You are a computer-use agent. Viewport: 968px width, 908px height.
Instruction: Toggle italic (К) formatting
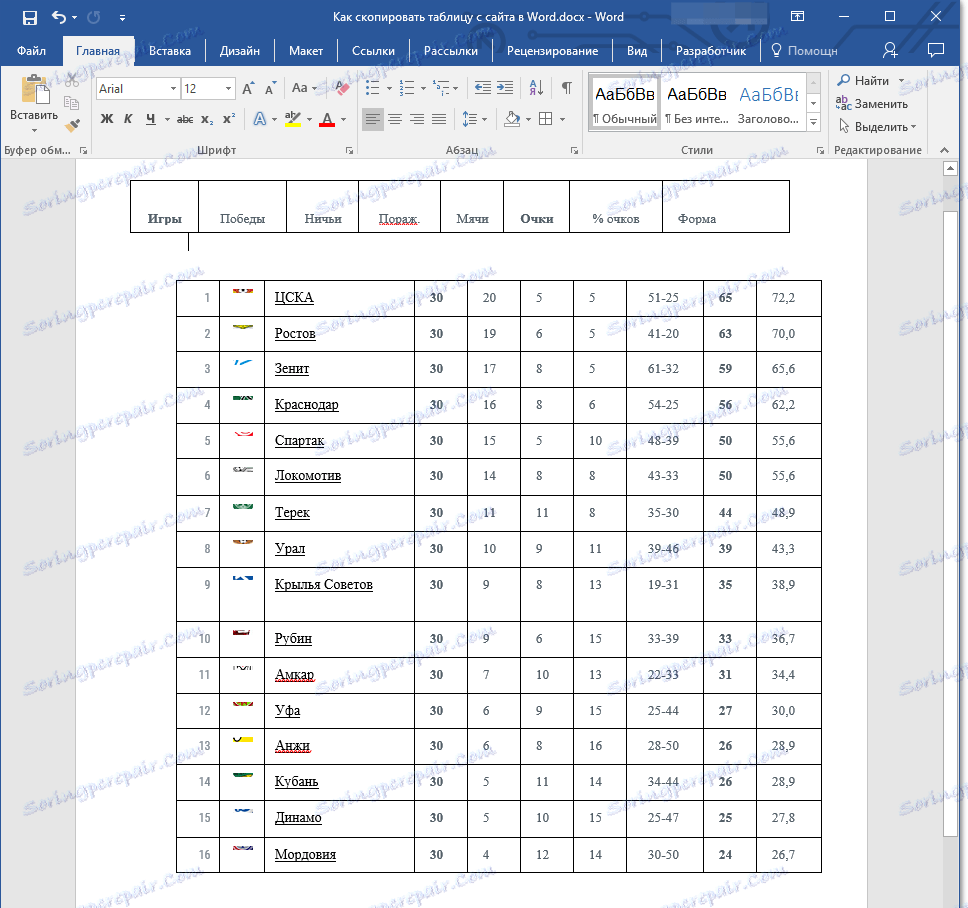point(128,119)
